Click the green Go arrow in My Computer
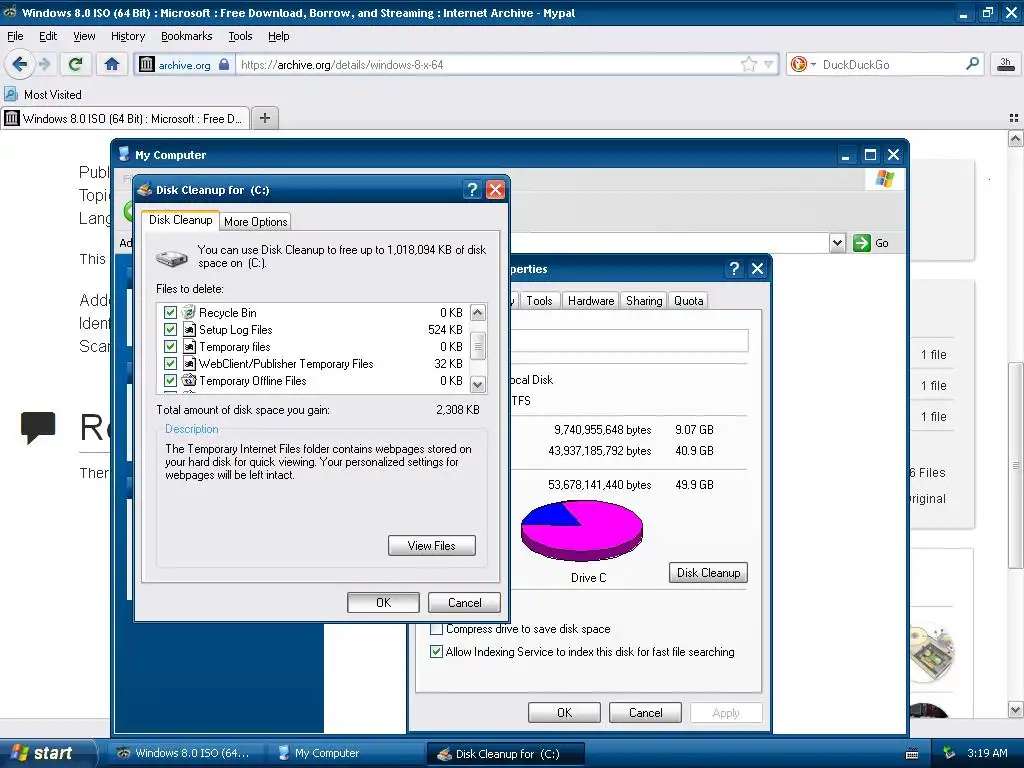The height and width of the screenshot is (768, 1024). pyautogui.click(x=862, y=243)
